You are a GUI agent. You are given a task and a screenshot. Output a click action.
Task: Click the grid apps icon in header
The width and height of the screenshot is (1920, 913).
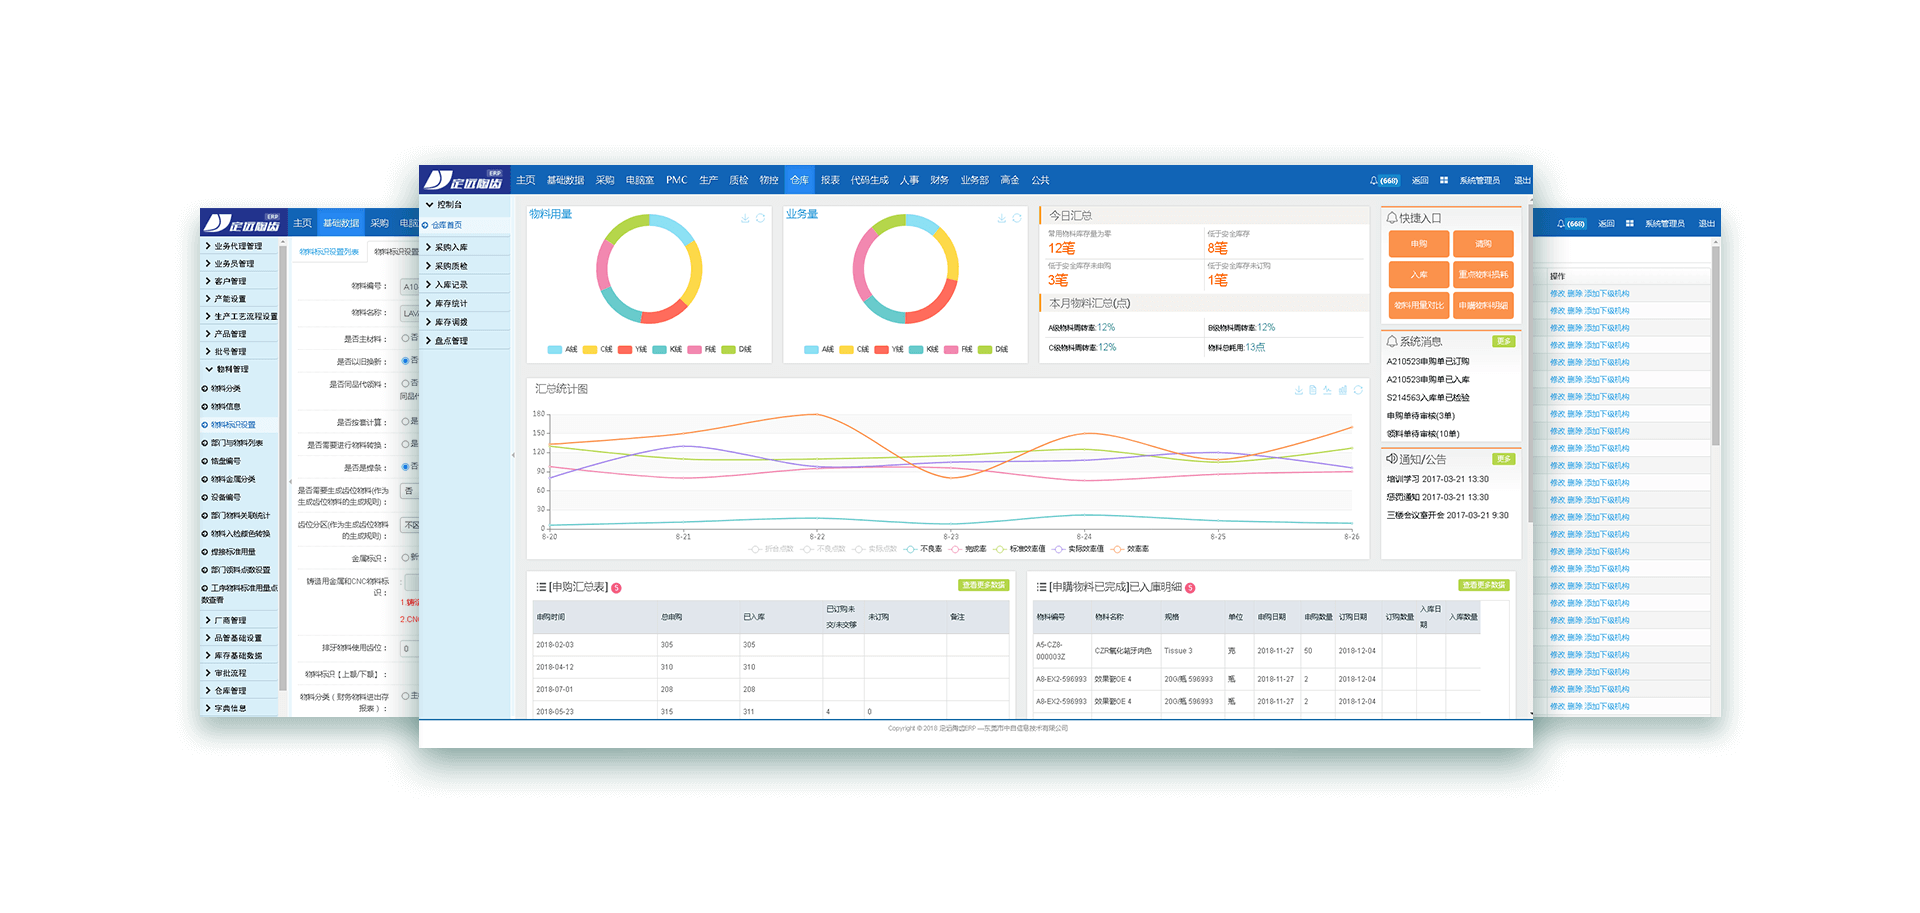pyautogui.click(x=1444, y=181)
